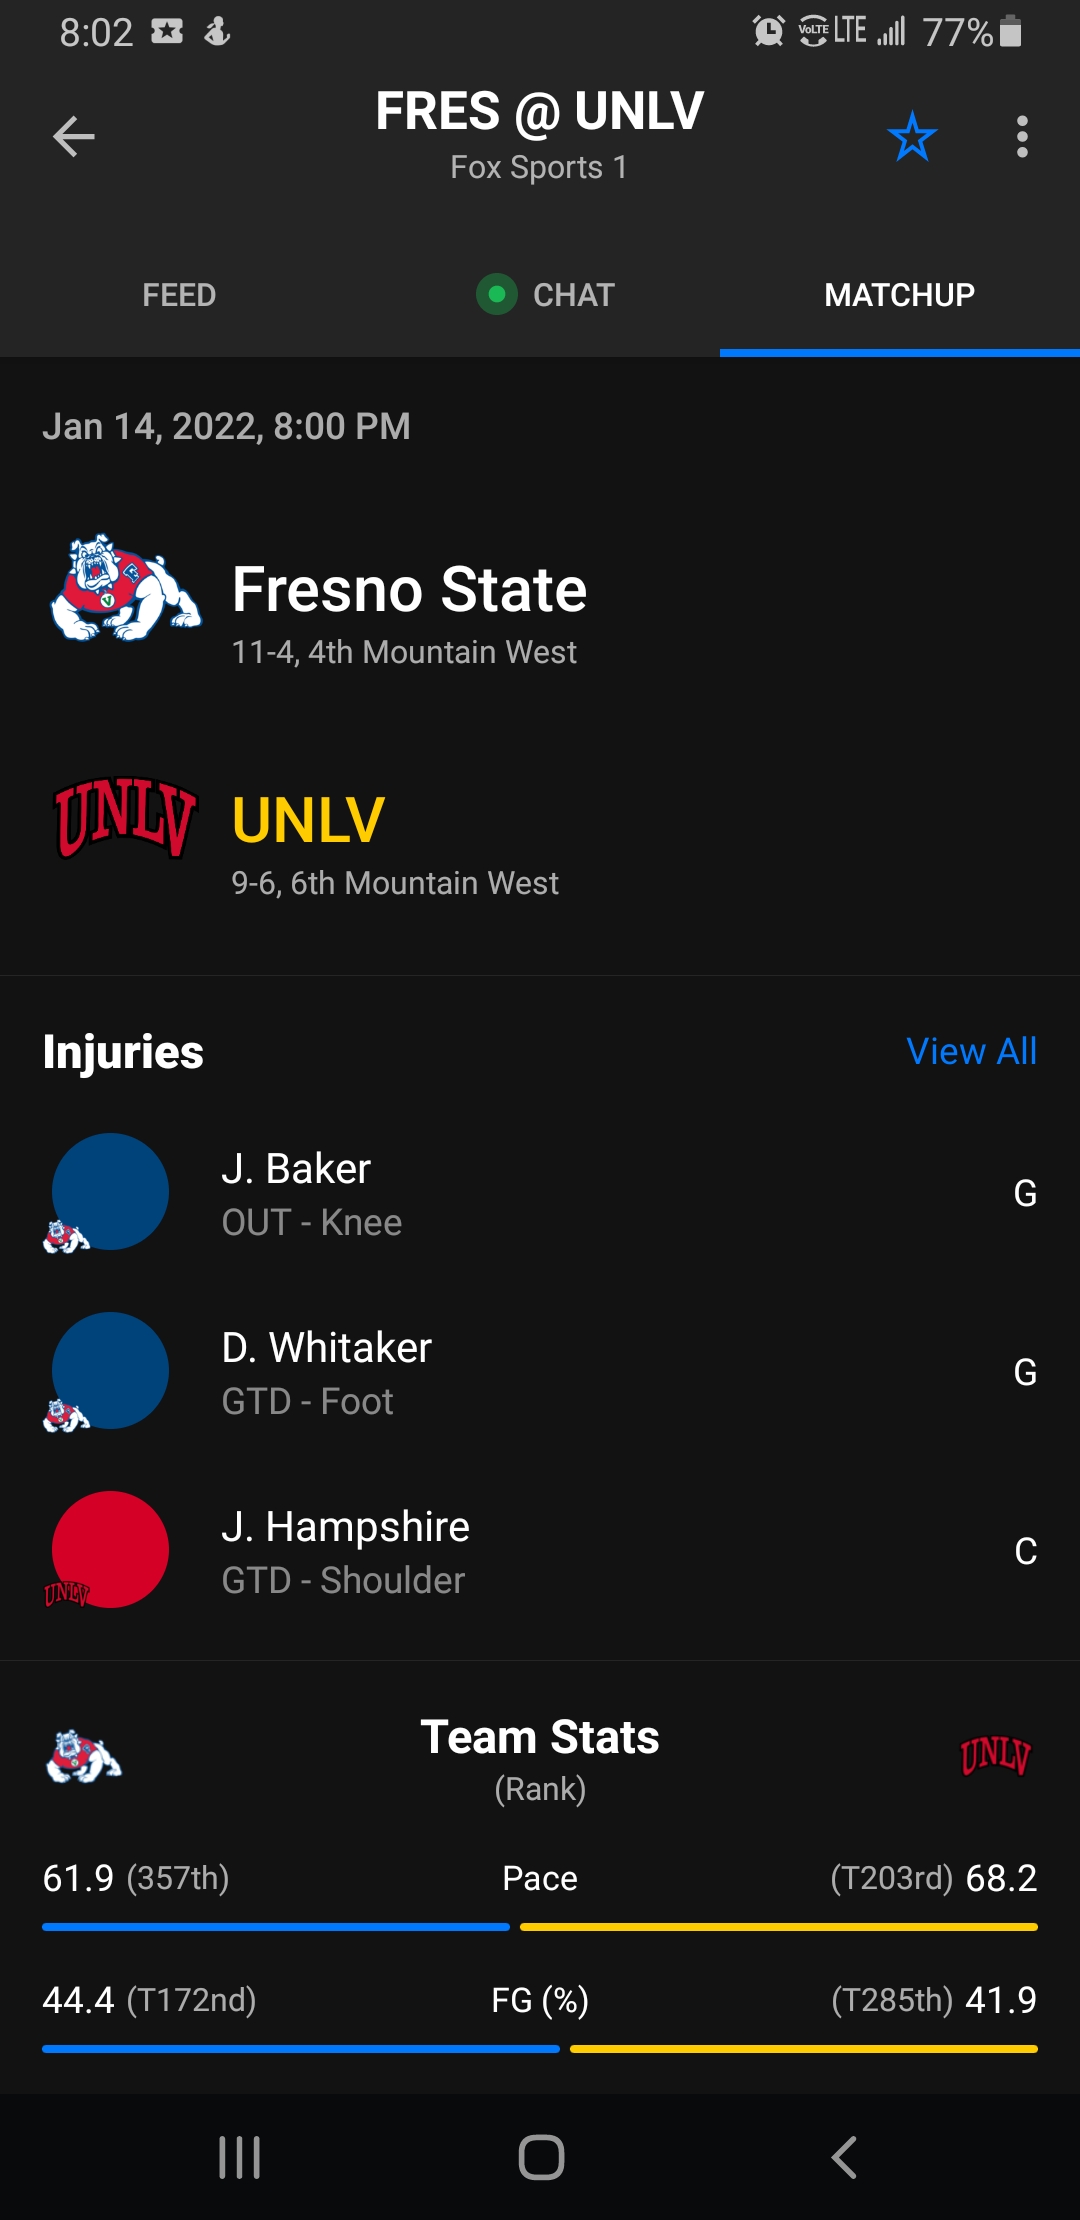Tap the Fresno State bulldog logo
This screenshot has width=1080, height=2220.
pyautogui.click(x=125, y=590)
